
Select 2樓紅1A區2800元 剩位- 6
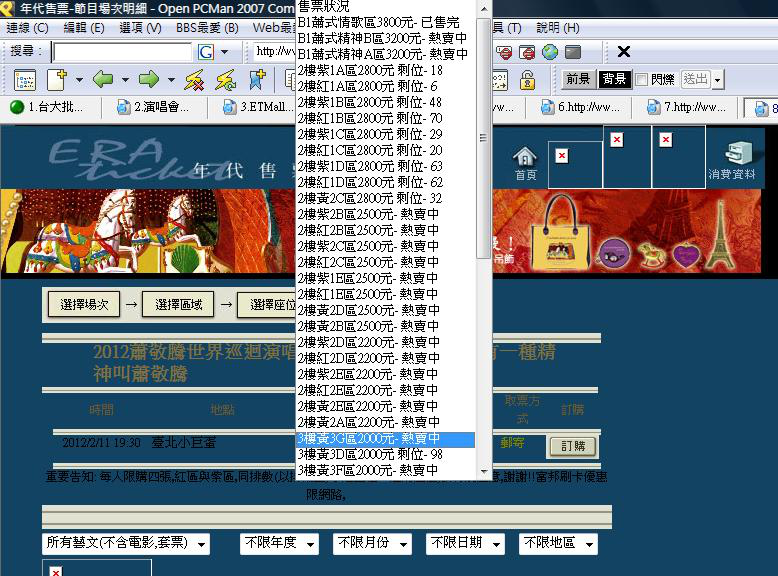click(386, 86)
